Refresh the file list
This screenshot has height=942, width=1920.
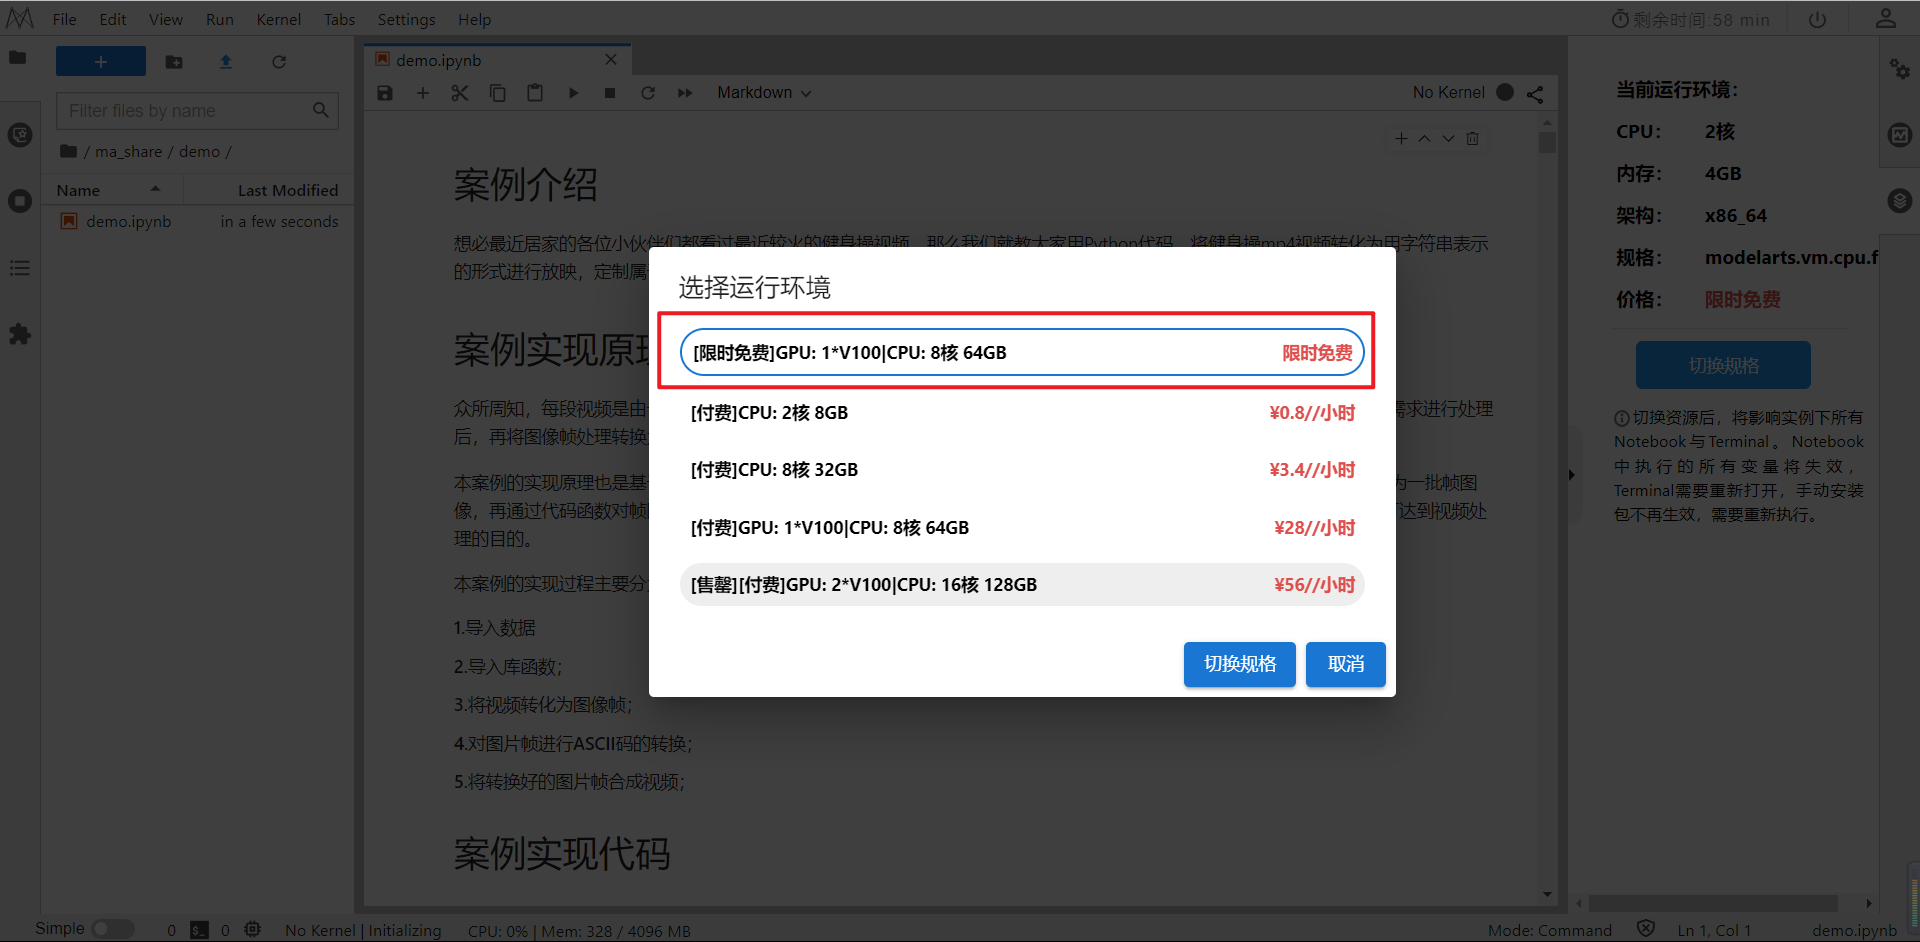pyautogui.click(x=279, y=62)
